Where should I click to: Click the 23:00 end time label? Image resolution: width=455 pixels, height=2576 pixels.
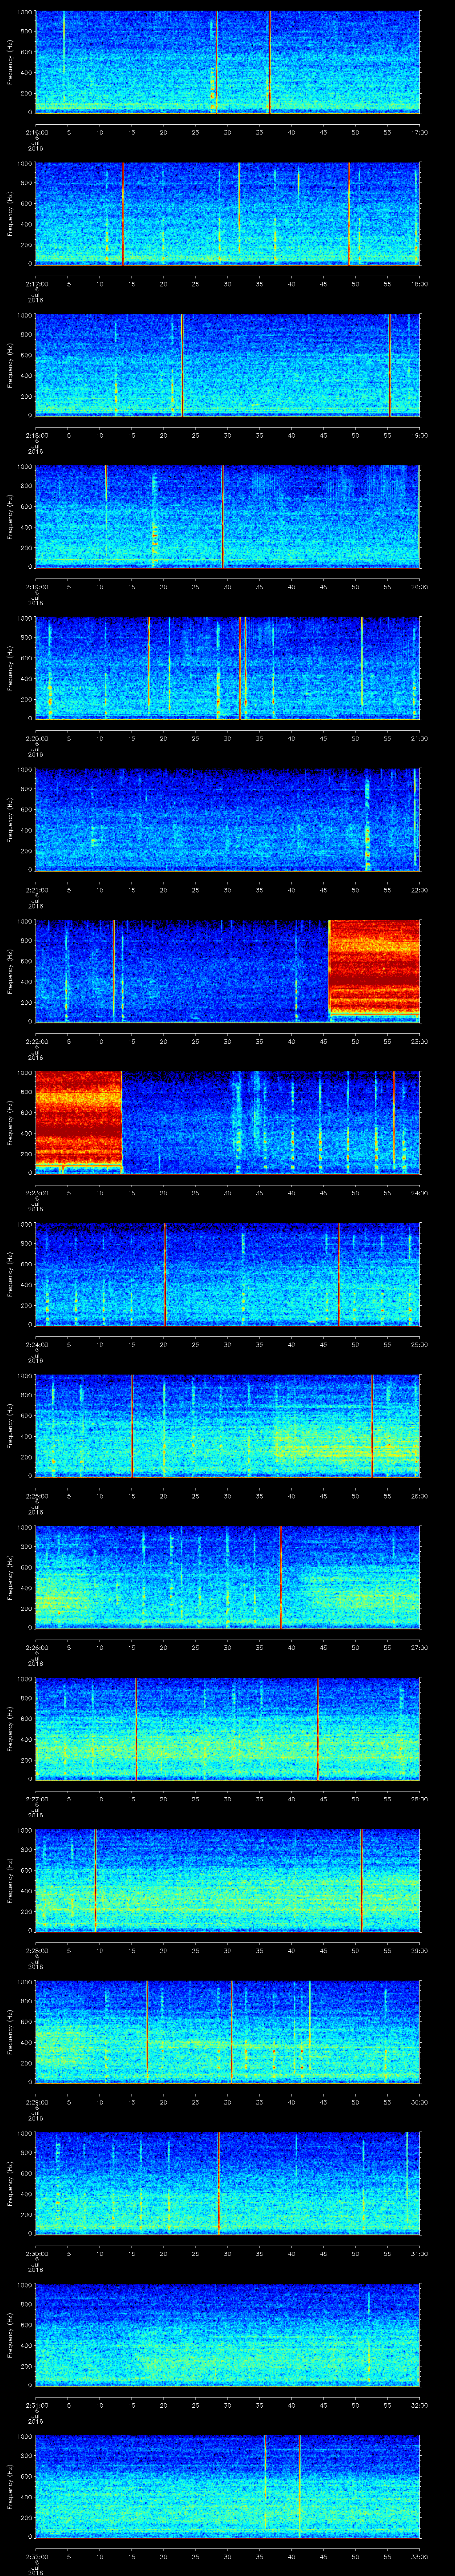[419, 1041]
